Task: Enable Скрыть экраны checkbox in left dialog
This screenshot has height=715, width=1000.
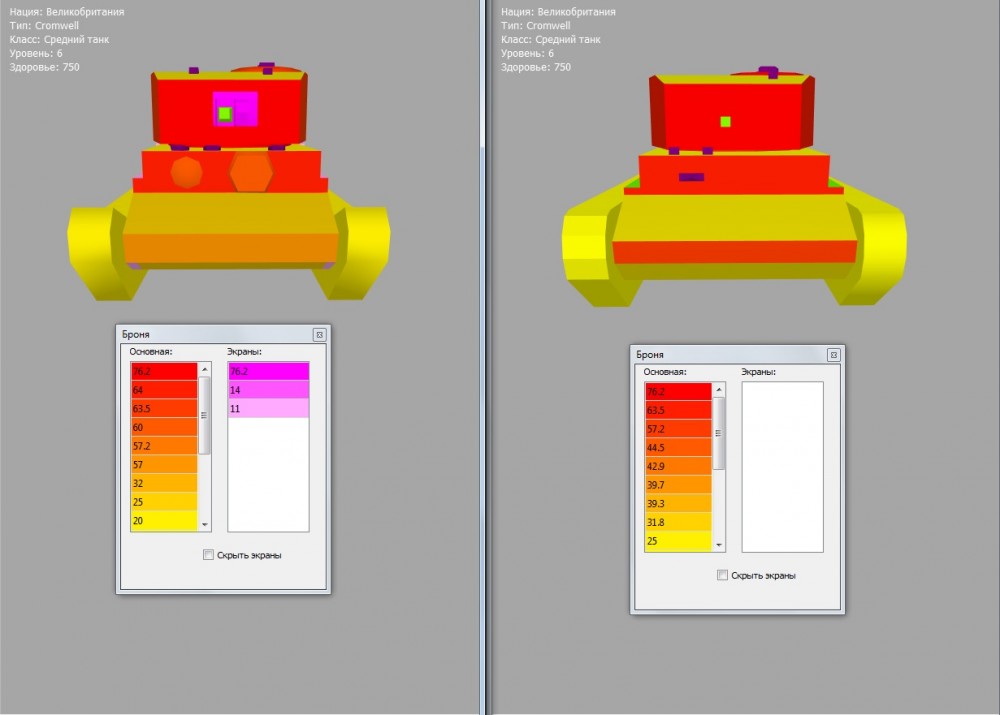Action: 208,555
